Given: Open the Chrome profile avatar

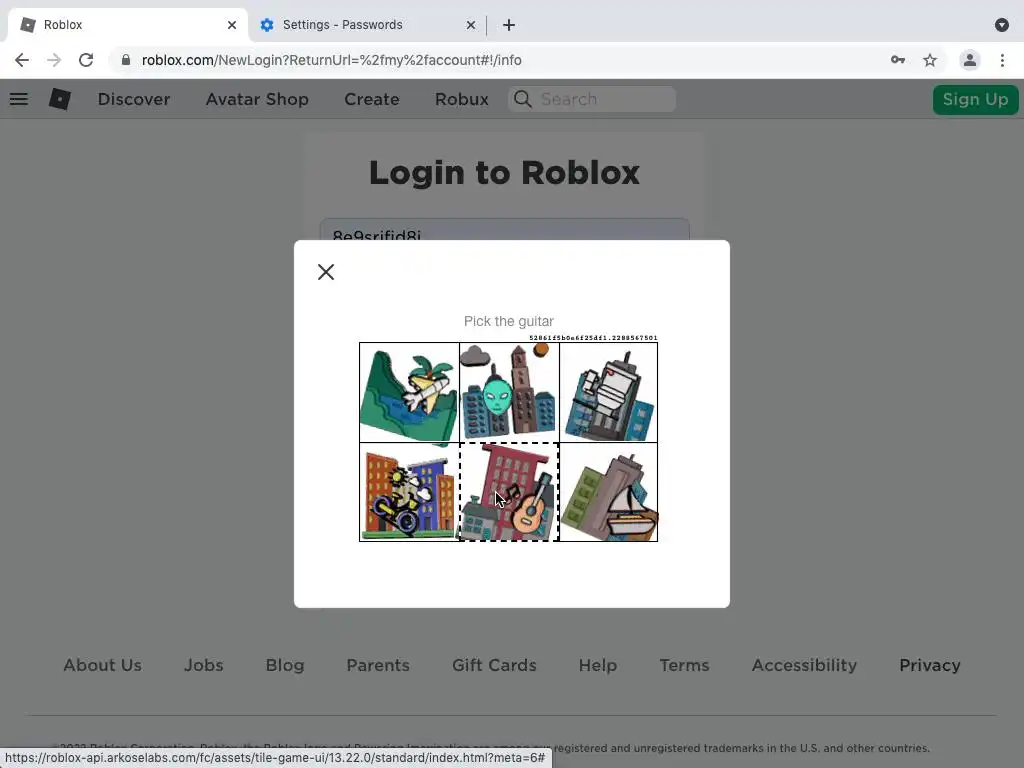Looking at the screenshot, I should coord(970,60).
